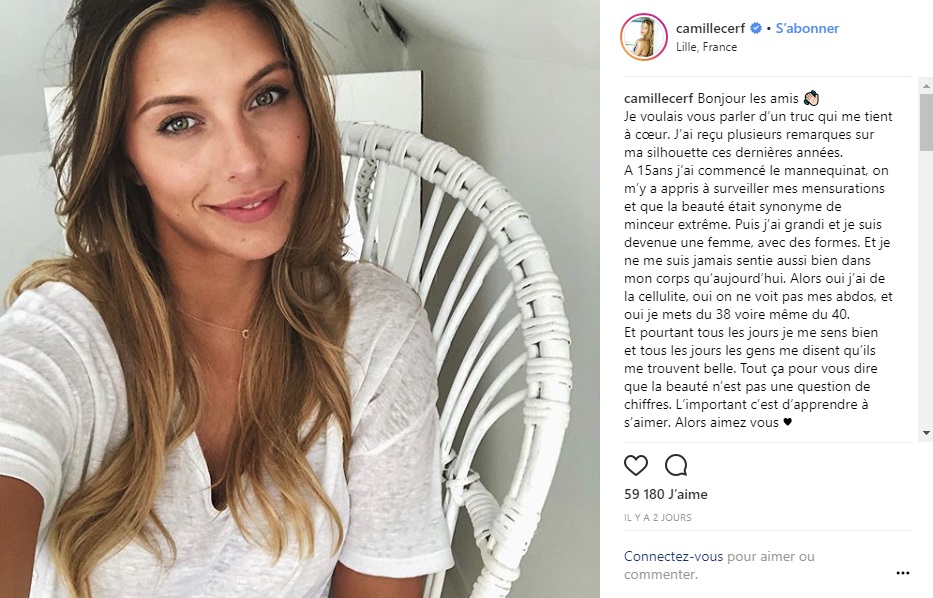Image resolution: width=933 pixels, height=598 pixels.
Task: Open the three-dots more options menu
Action: [903, 573]
